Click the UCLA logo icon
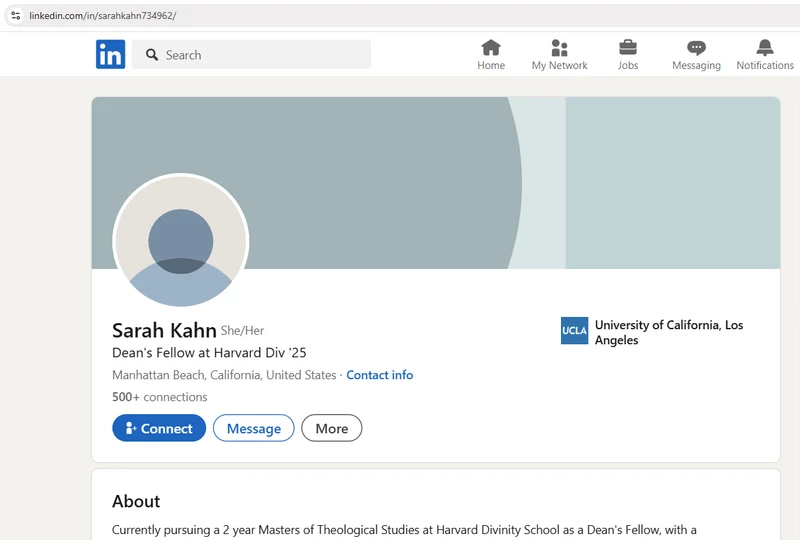Viewport: 800px width, 540px height. 574,331
